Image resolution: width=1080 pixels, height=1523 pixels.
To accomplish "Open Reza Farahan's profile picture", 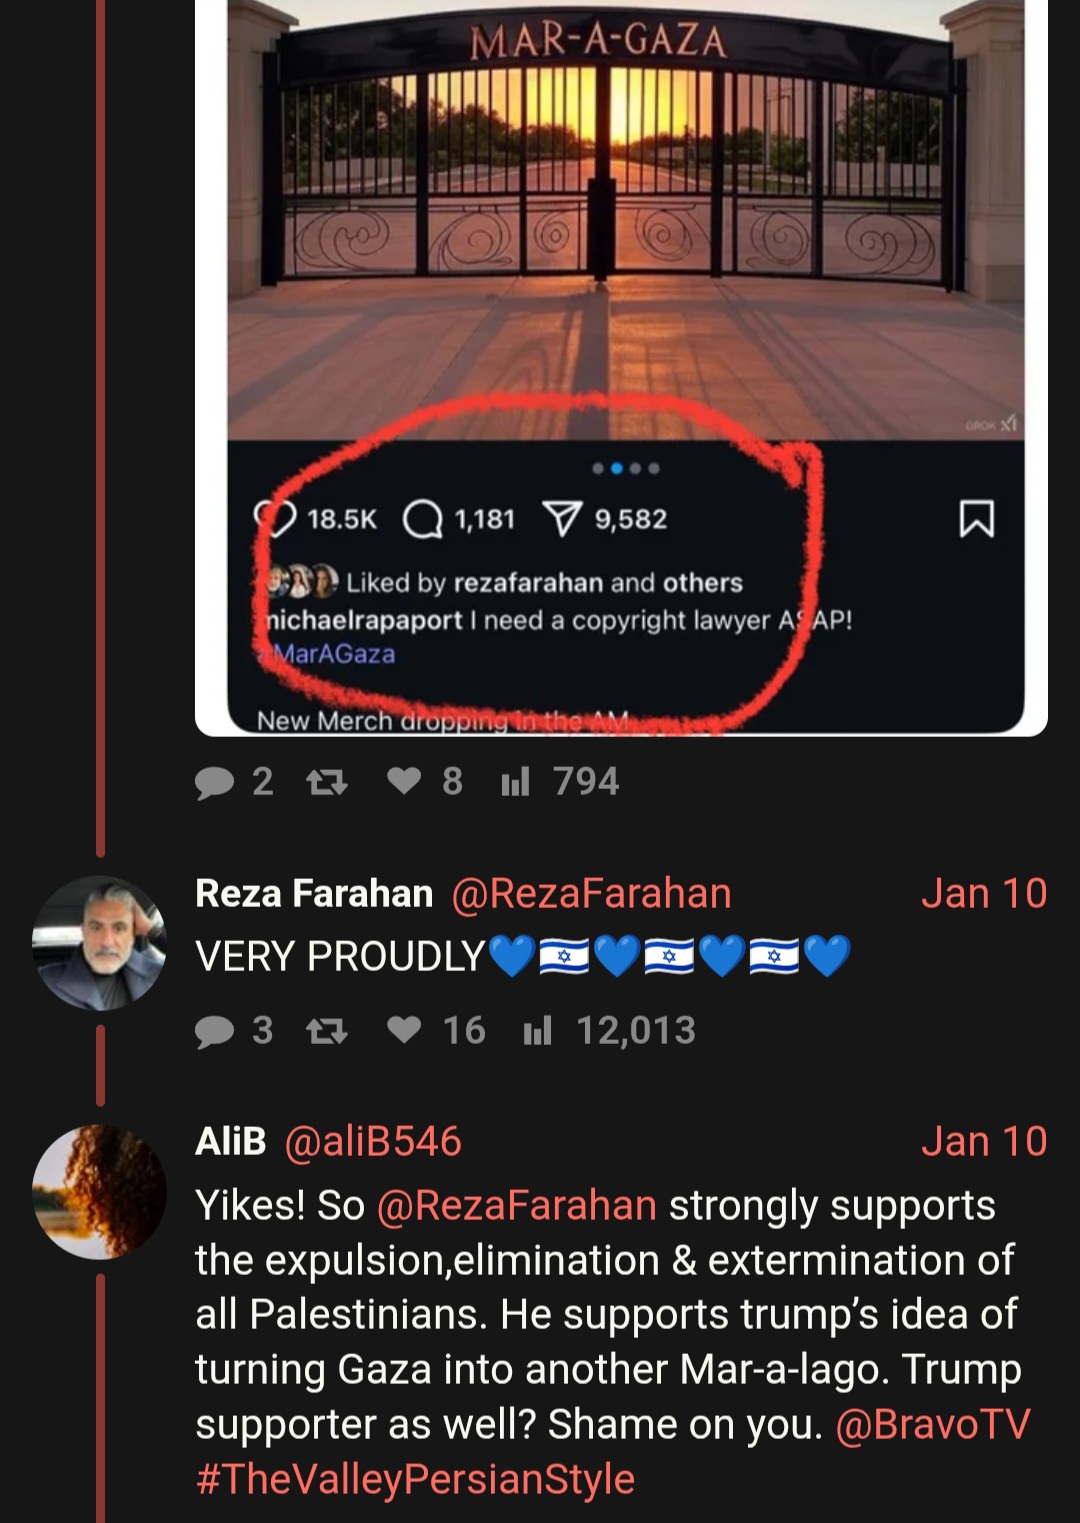I will (x=99, y=943).
